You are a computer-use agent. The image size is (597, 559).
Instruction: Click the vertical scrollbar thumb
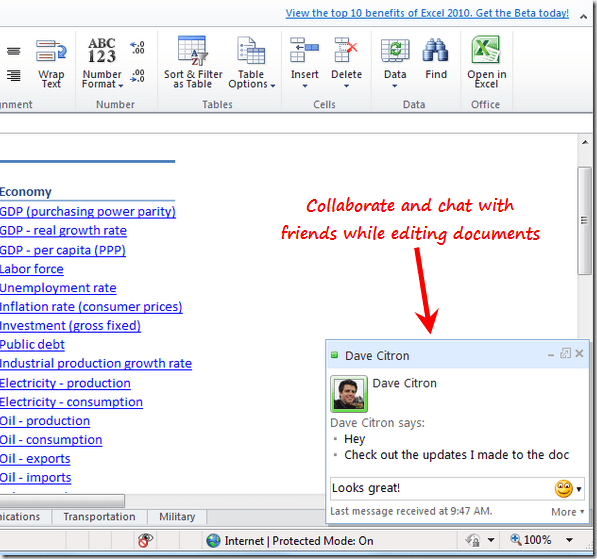[584, 221]
